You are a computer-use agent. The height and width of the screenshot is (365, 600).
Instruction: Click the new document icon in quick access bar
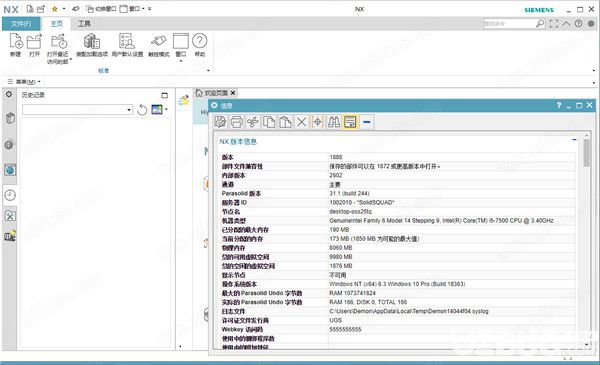[x=30, y=8]
